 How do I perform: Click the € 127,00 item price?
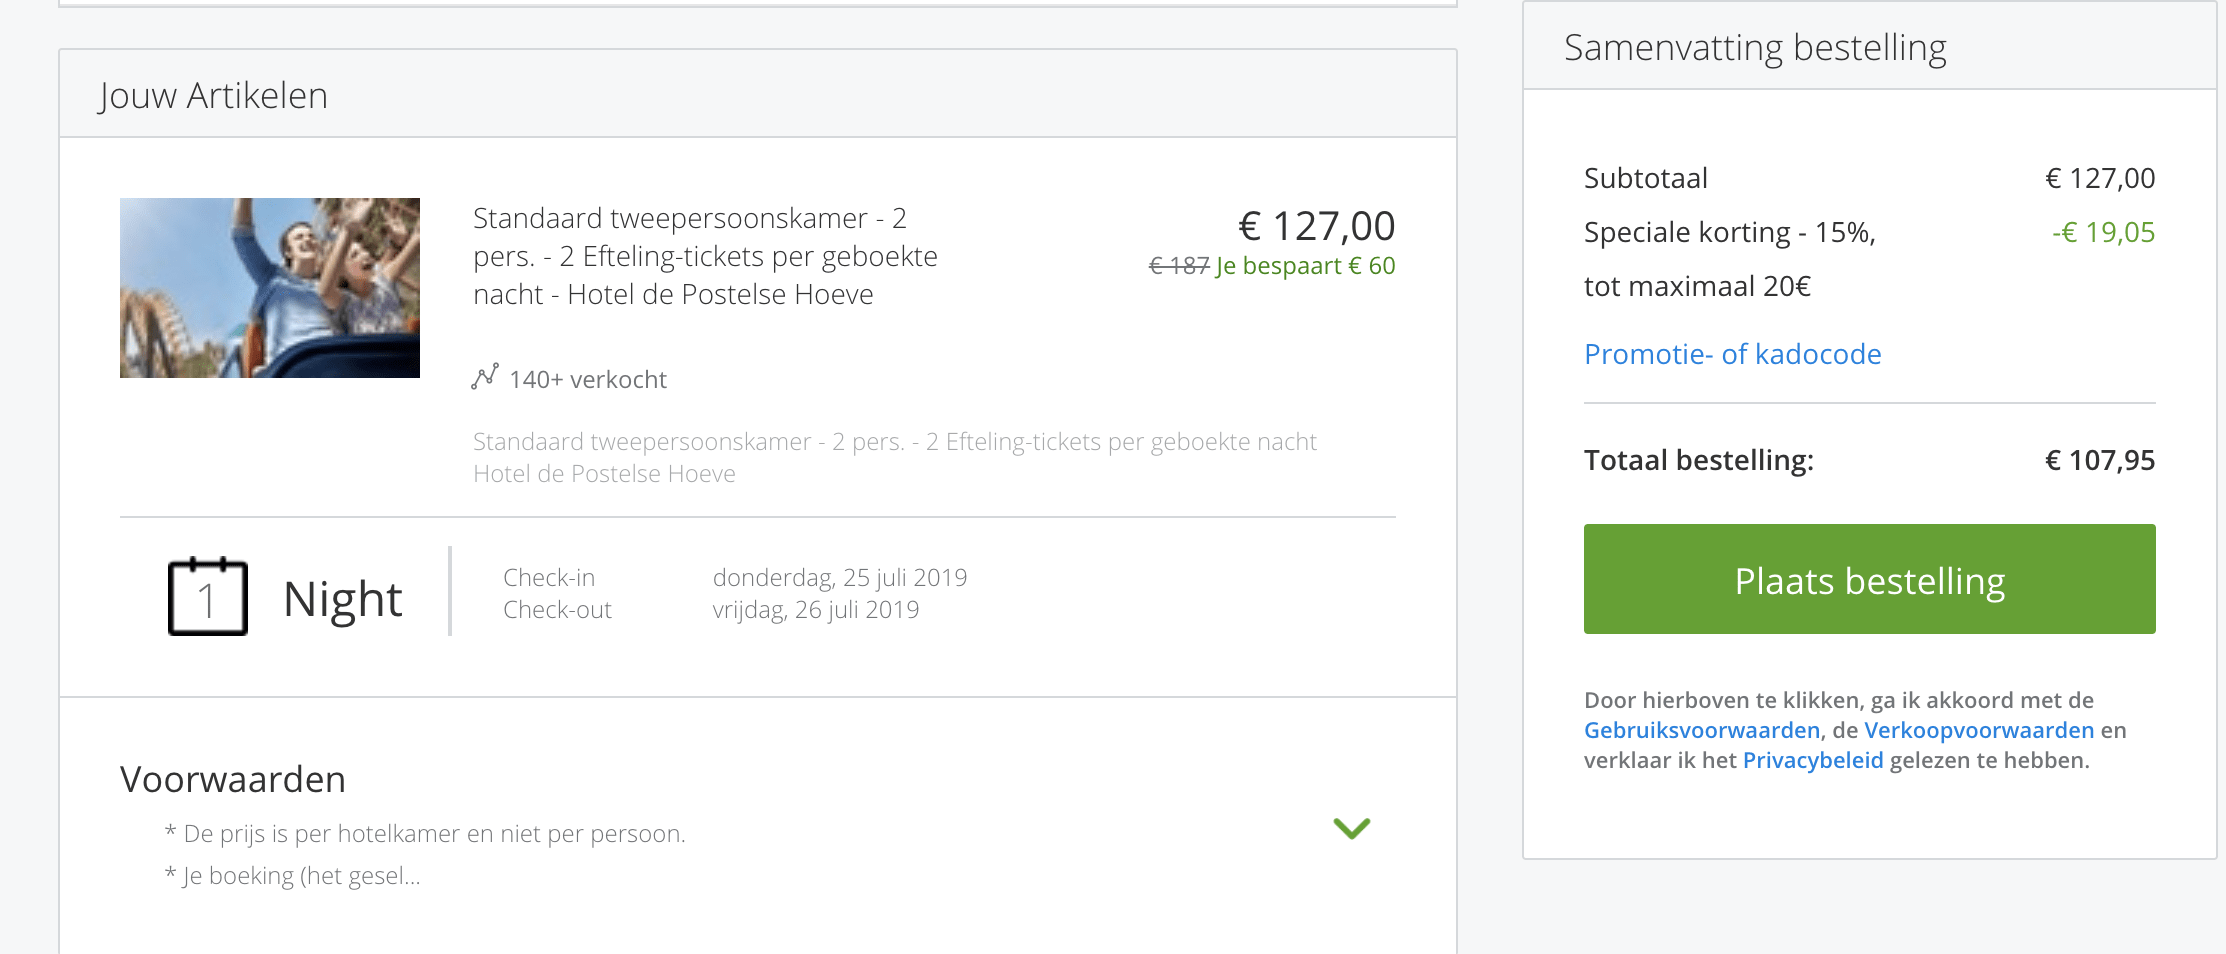coord(1316,226)
